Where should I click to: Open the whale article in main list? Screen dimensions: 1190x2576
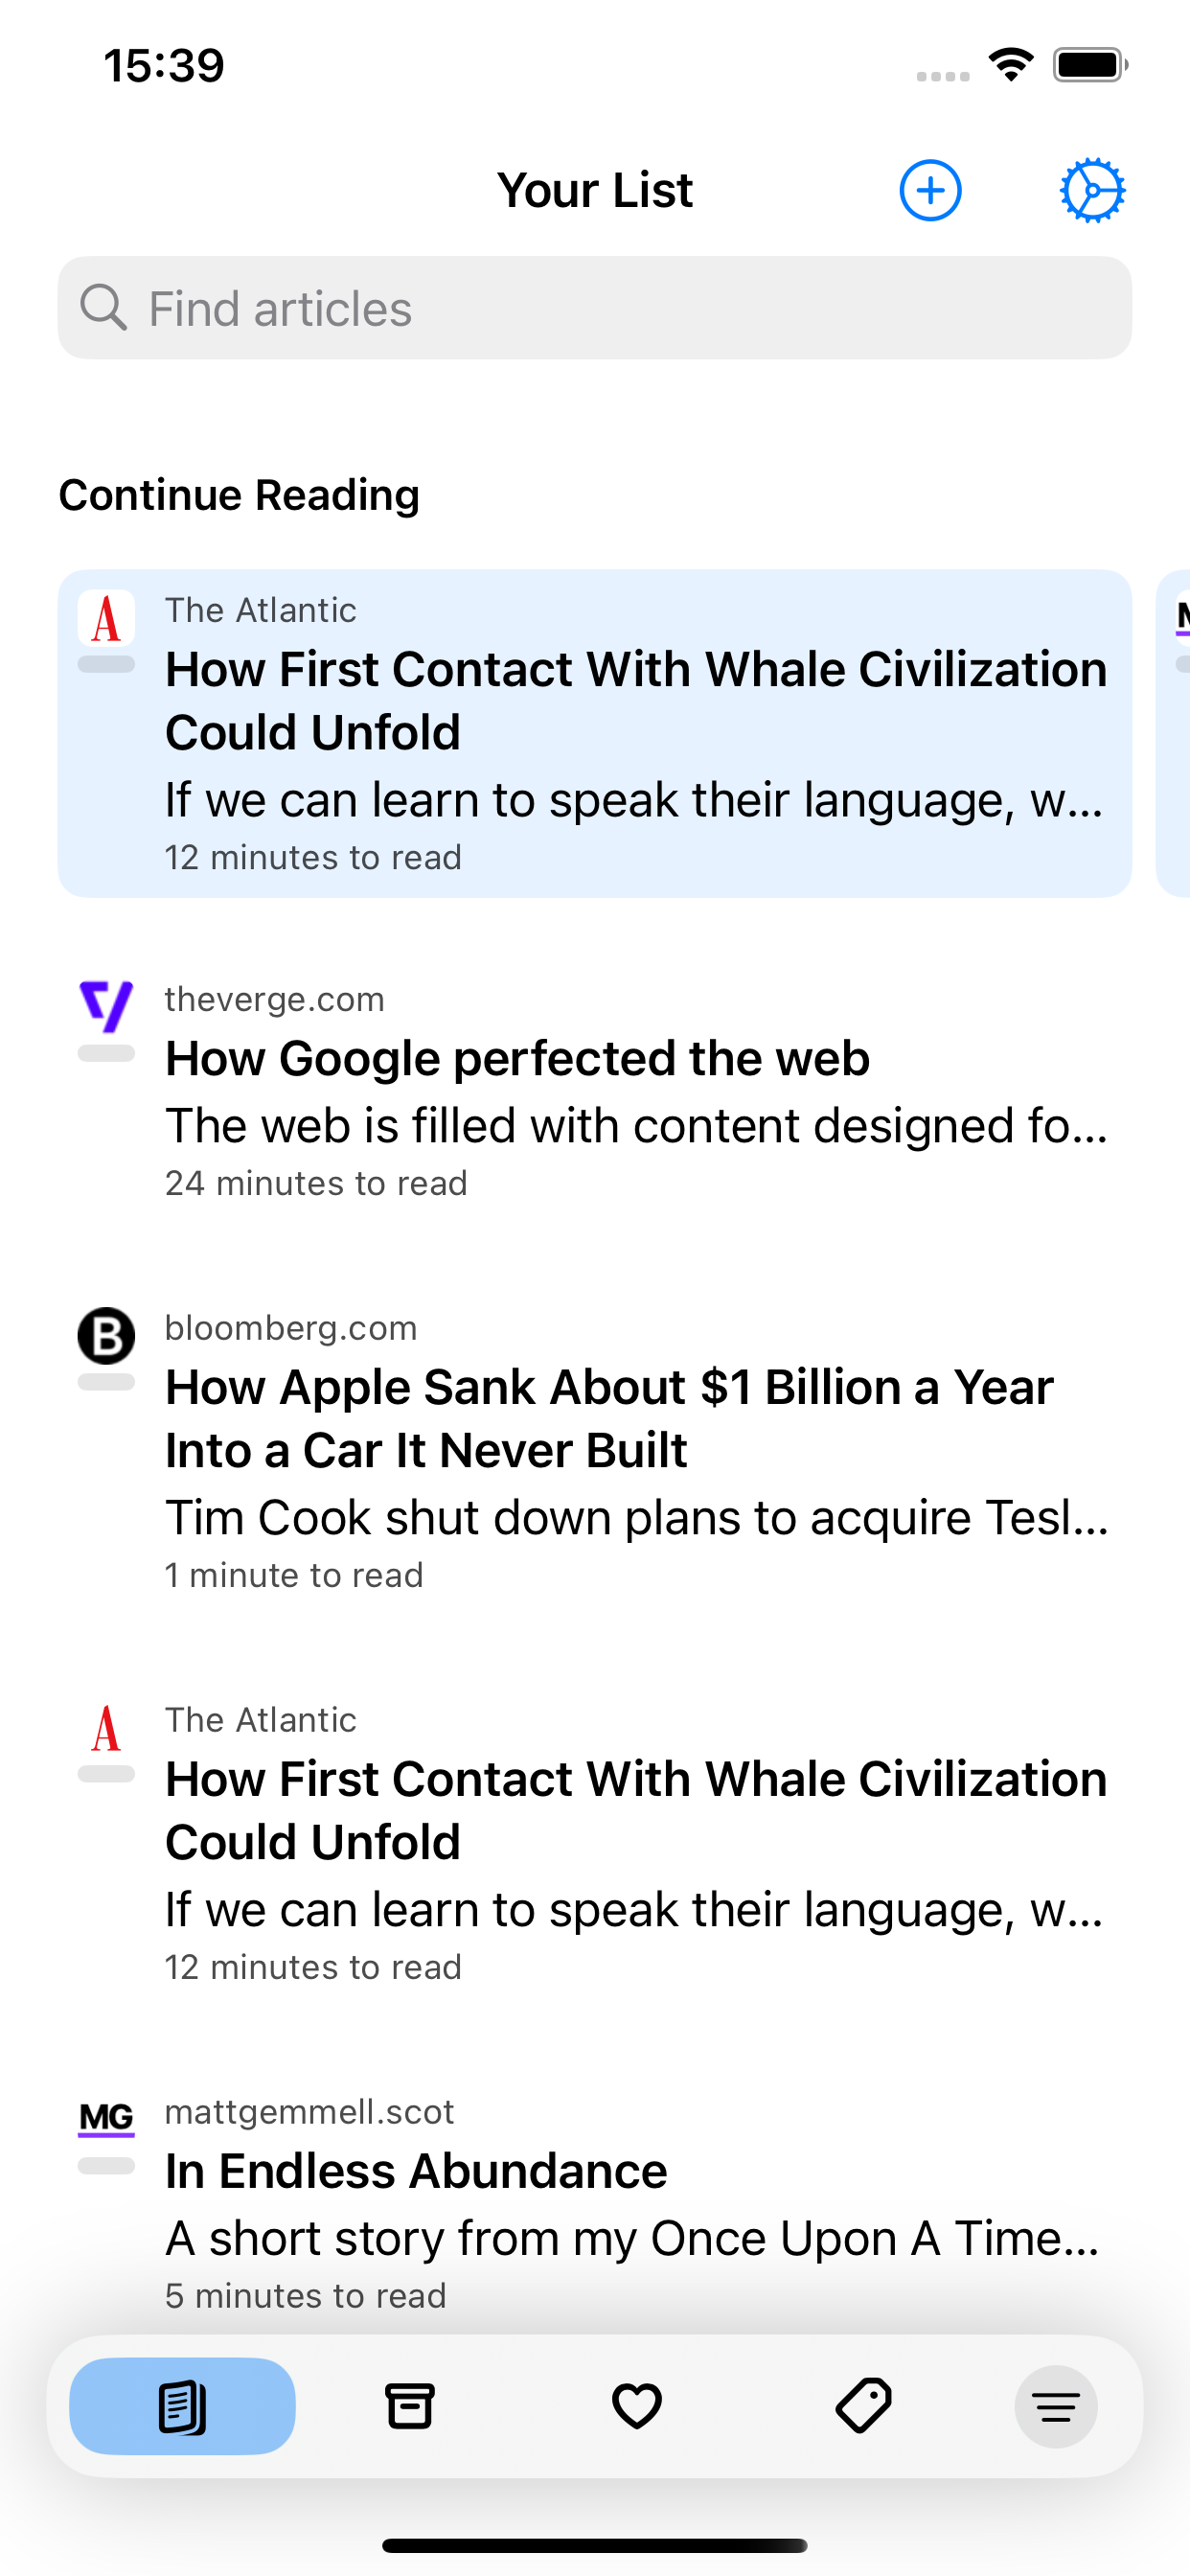(x=595, y=1842)
